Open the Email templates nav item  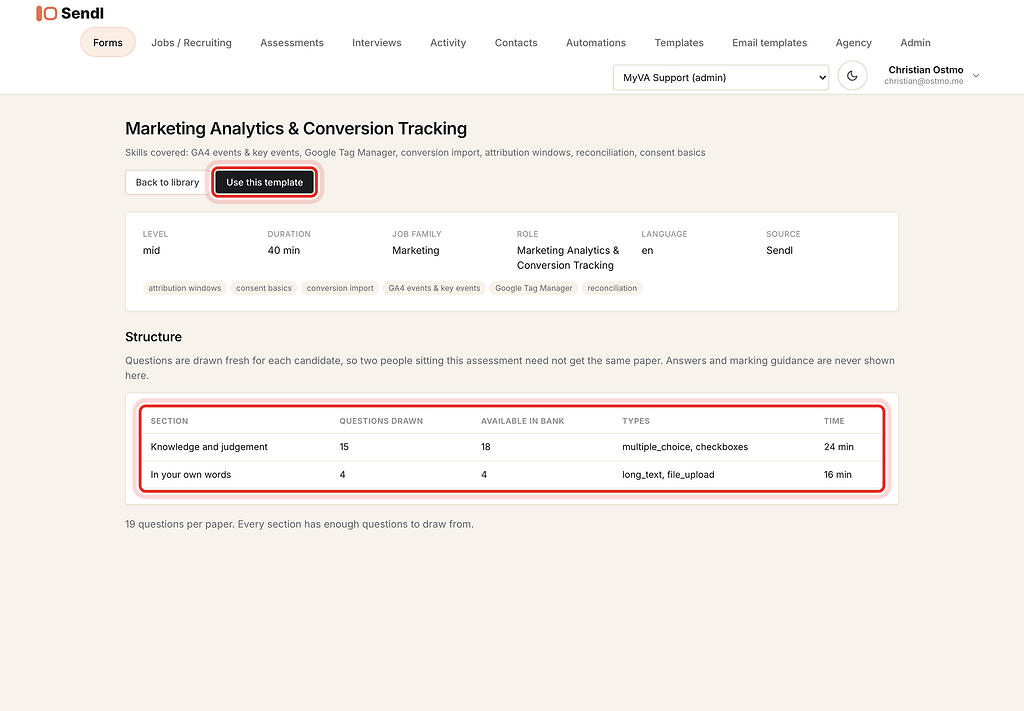tap(769, 42)
